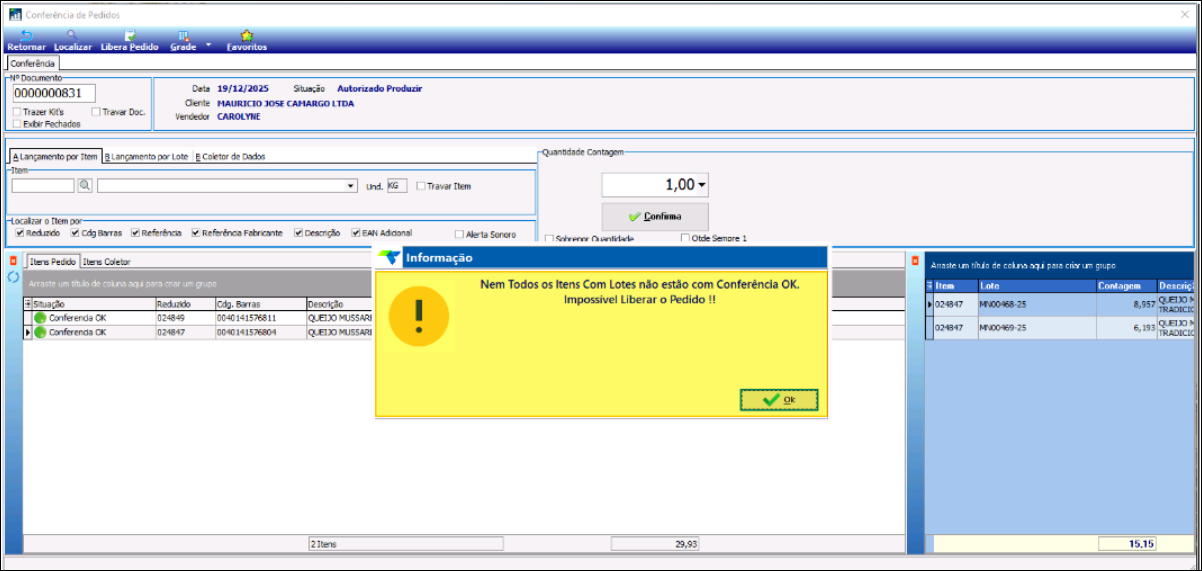
Task: Click the Grade toolbar icon
Action: tap(183, 36)
